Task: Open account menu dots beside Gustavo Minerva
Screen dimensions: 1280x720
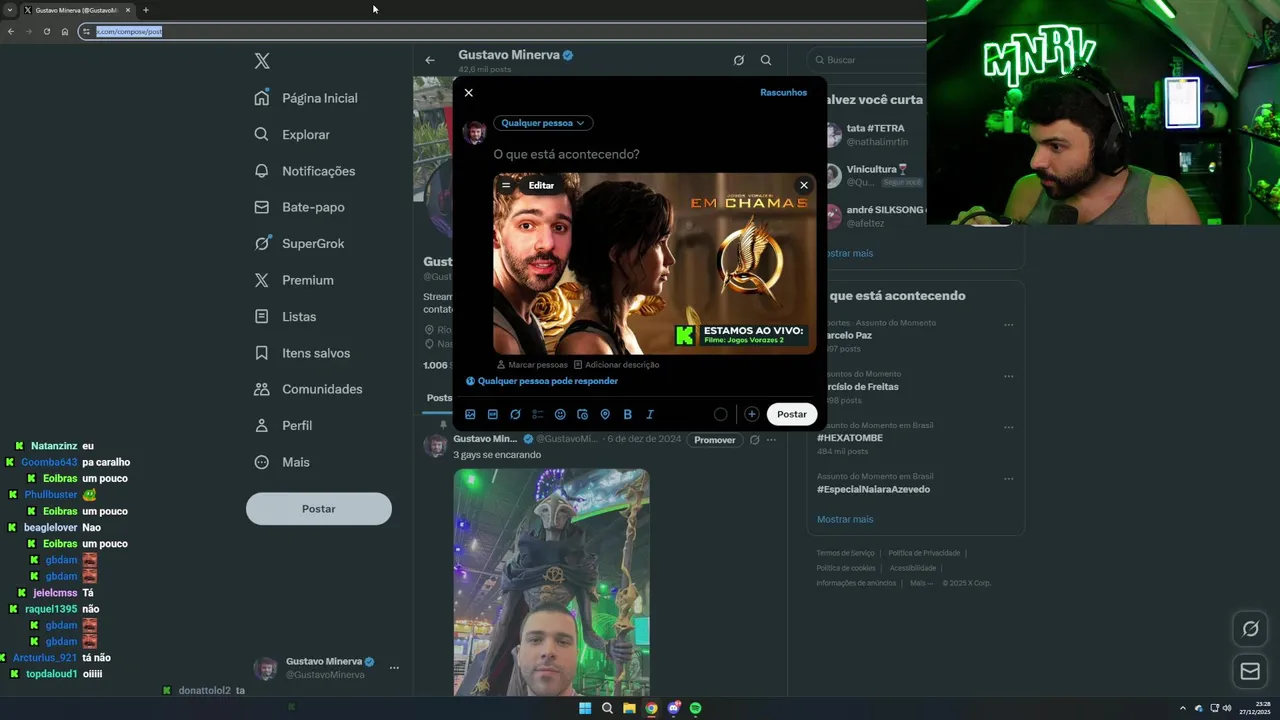Action: click(394, 668)
